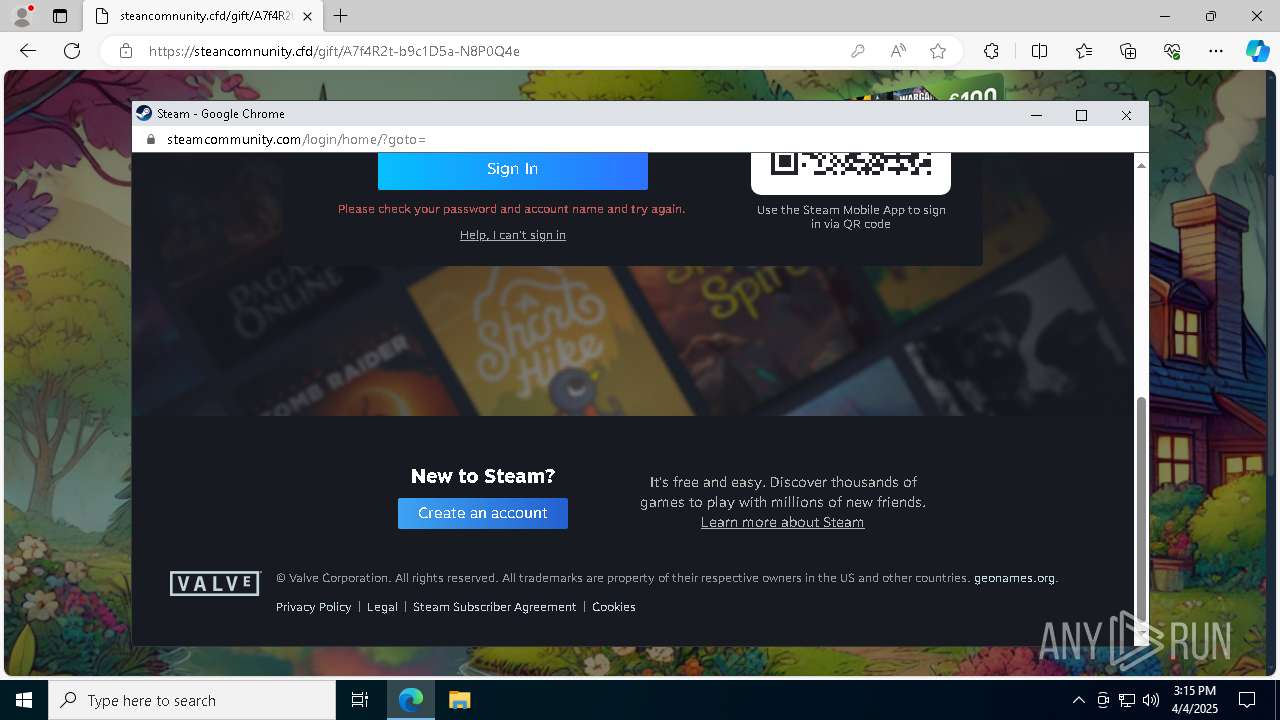Click the Steam logo in the popup title bar
The width and height of the screenshot is (1280, 720).
pyautogui.click(x=144, y=114)
